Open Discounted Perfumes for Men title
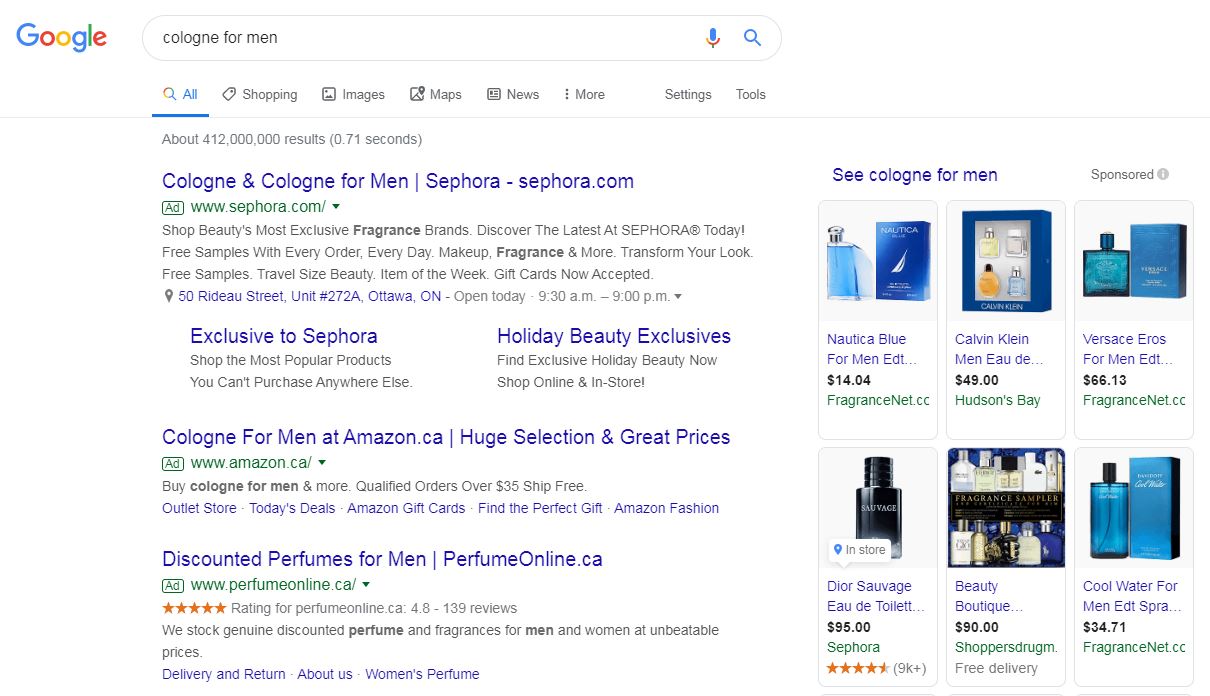 (382, 559)
